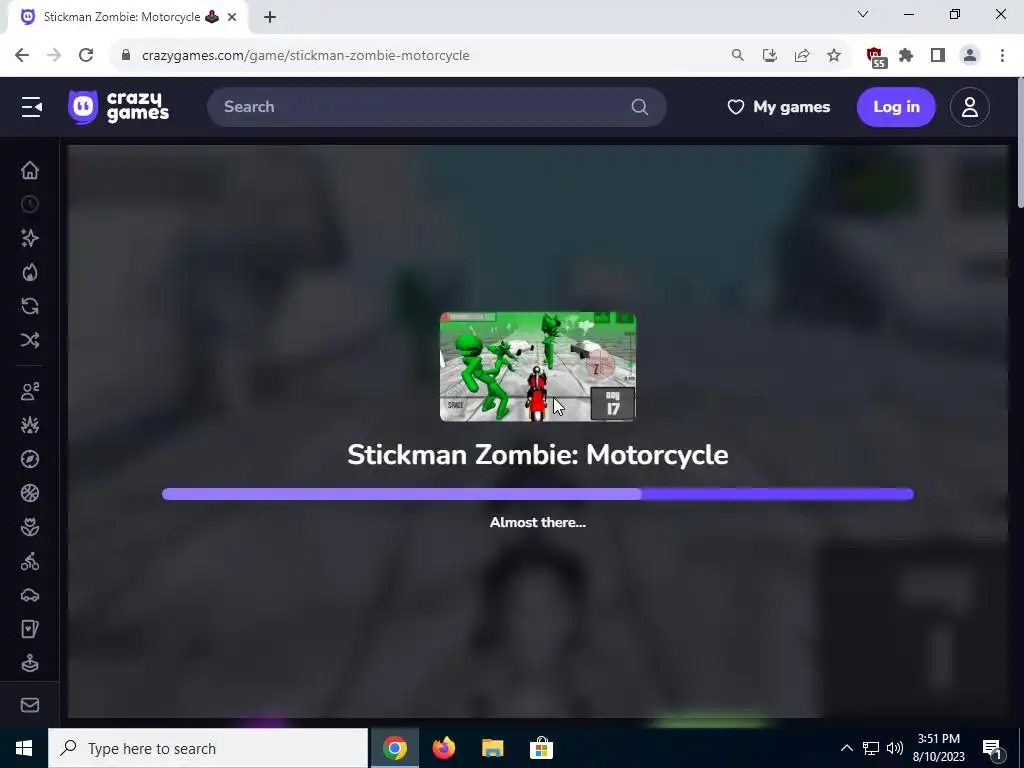Open Windows Start menu
Screen dimensions: 1024x768
coord(24,748)
